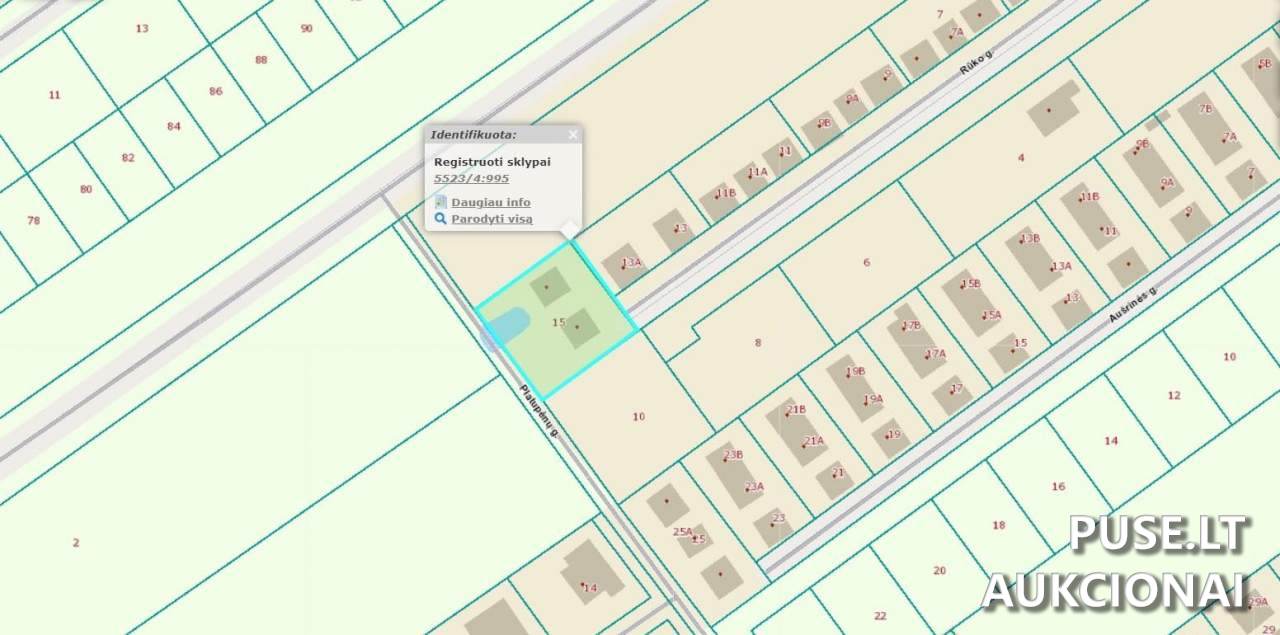Click building label 17A

935,353
